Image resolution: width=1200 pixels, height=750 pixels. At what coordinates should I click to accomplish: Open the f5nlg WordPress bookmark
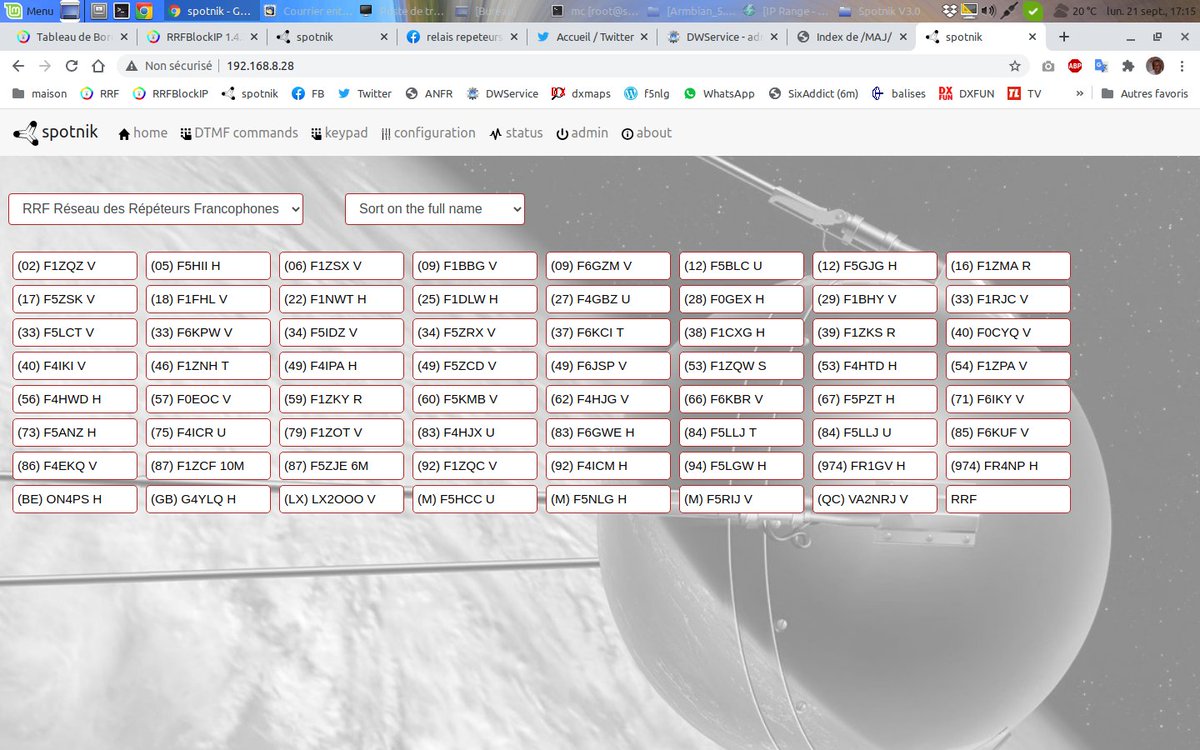pos(648,93)
